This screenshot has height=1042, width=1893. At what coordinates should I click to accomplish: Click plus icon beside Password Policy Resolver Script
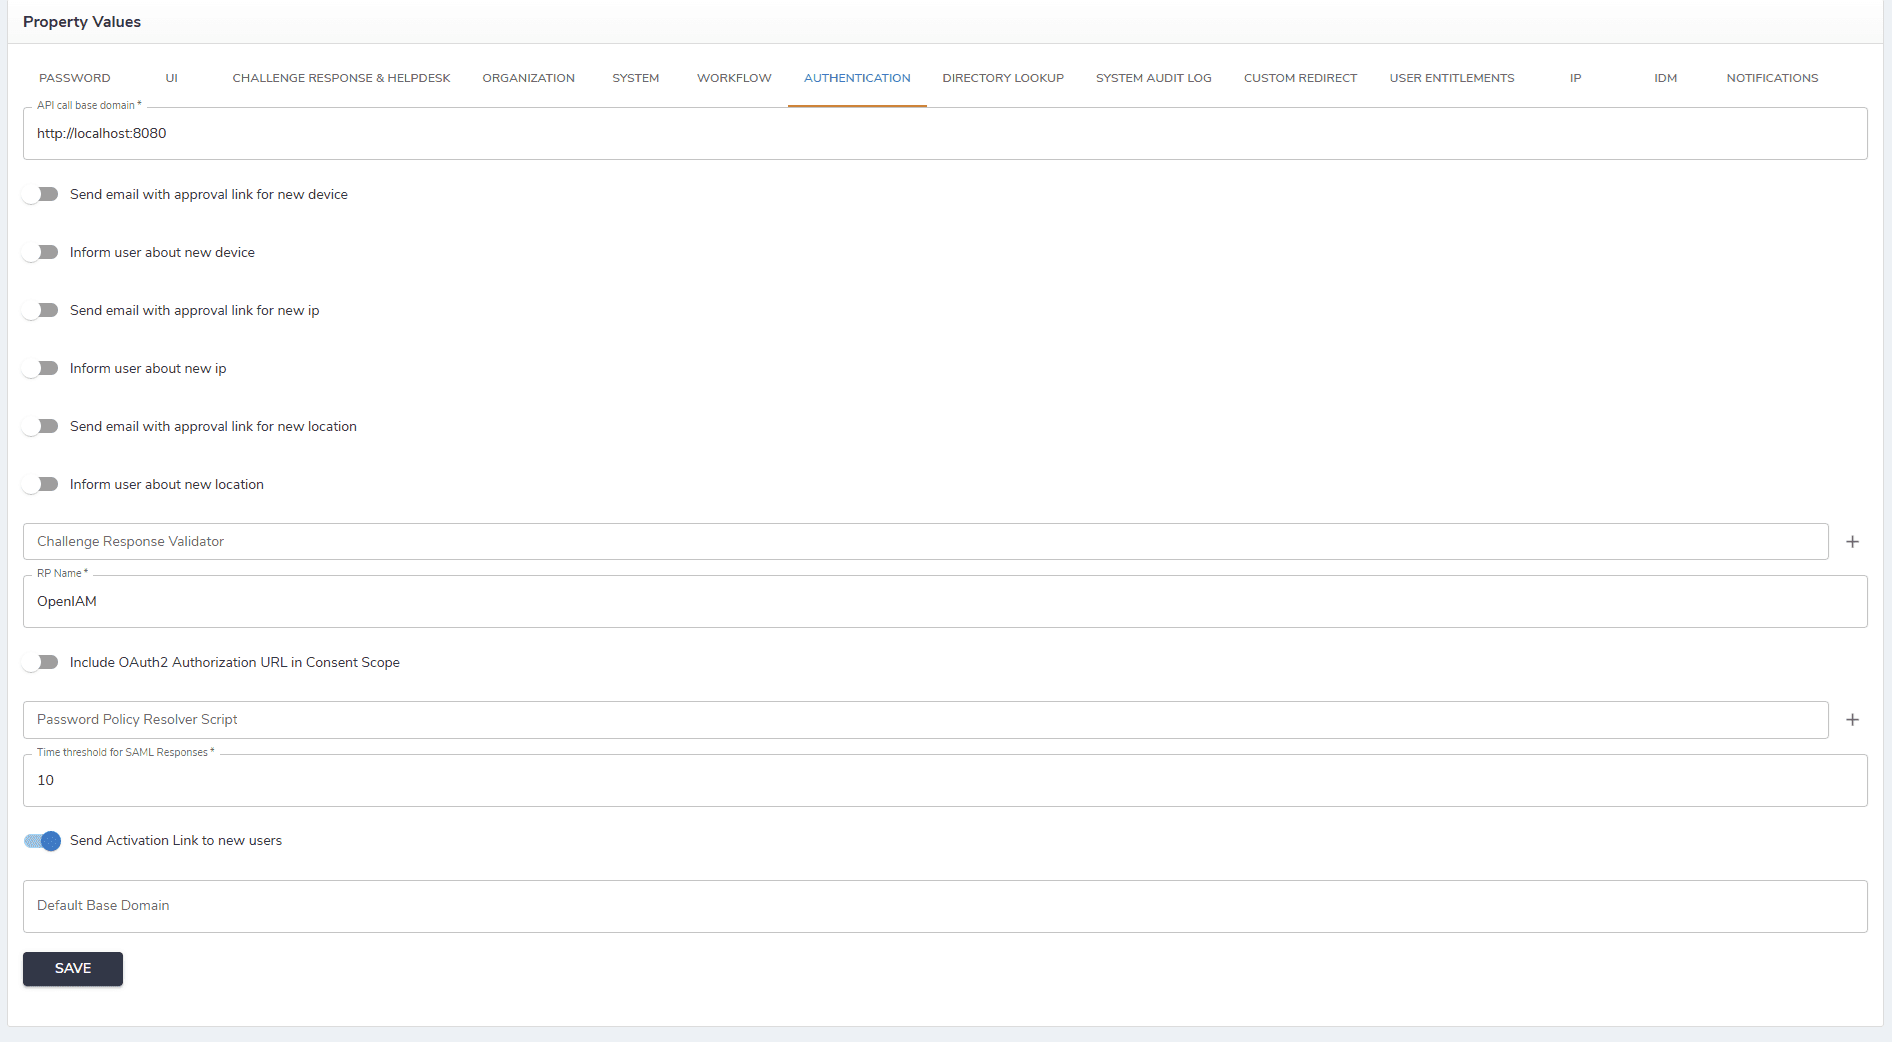(x=1852, y=720)
